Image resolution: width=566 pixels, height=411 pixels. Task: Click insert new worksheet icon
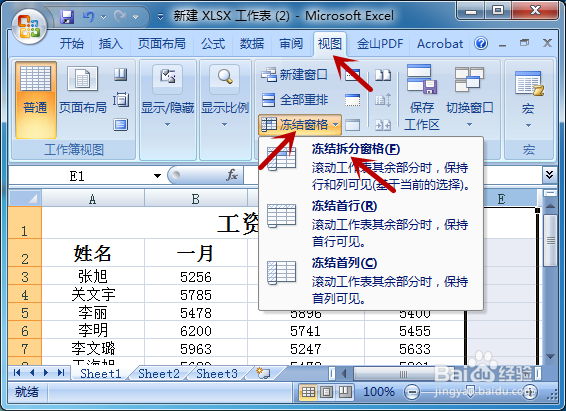click(264, 373)
